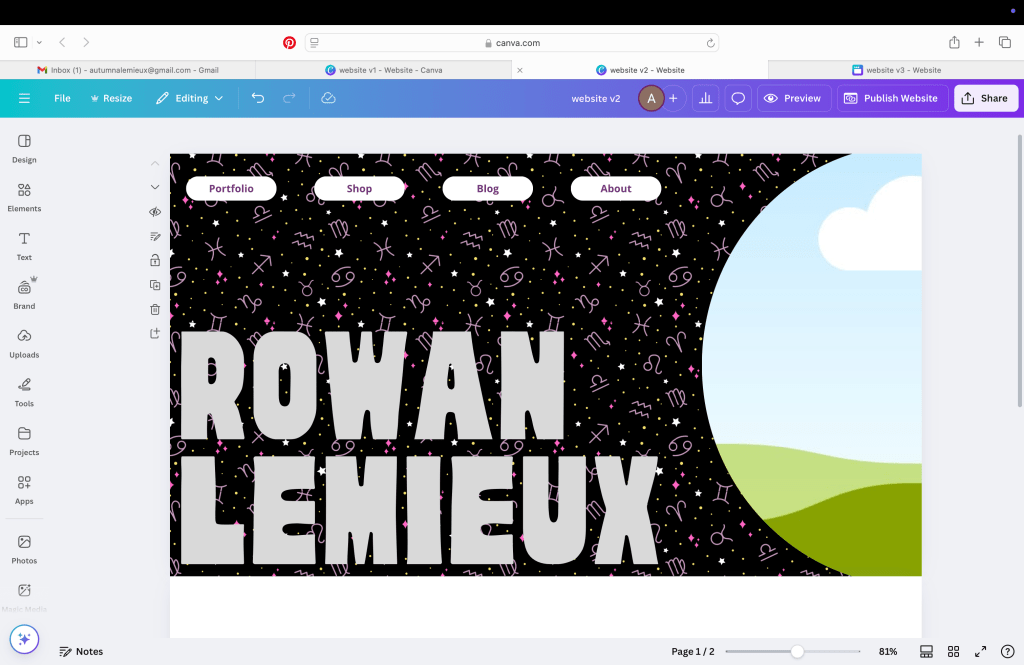1024x665 pixels.
Task: Open Safari sidebar dropdown chevron
Action: (x=39, y=43)
